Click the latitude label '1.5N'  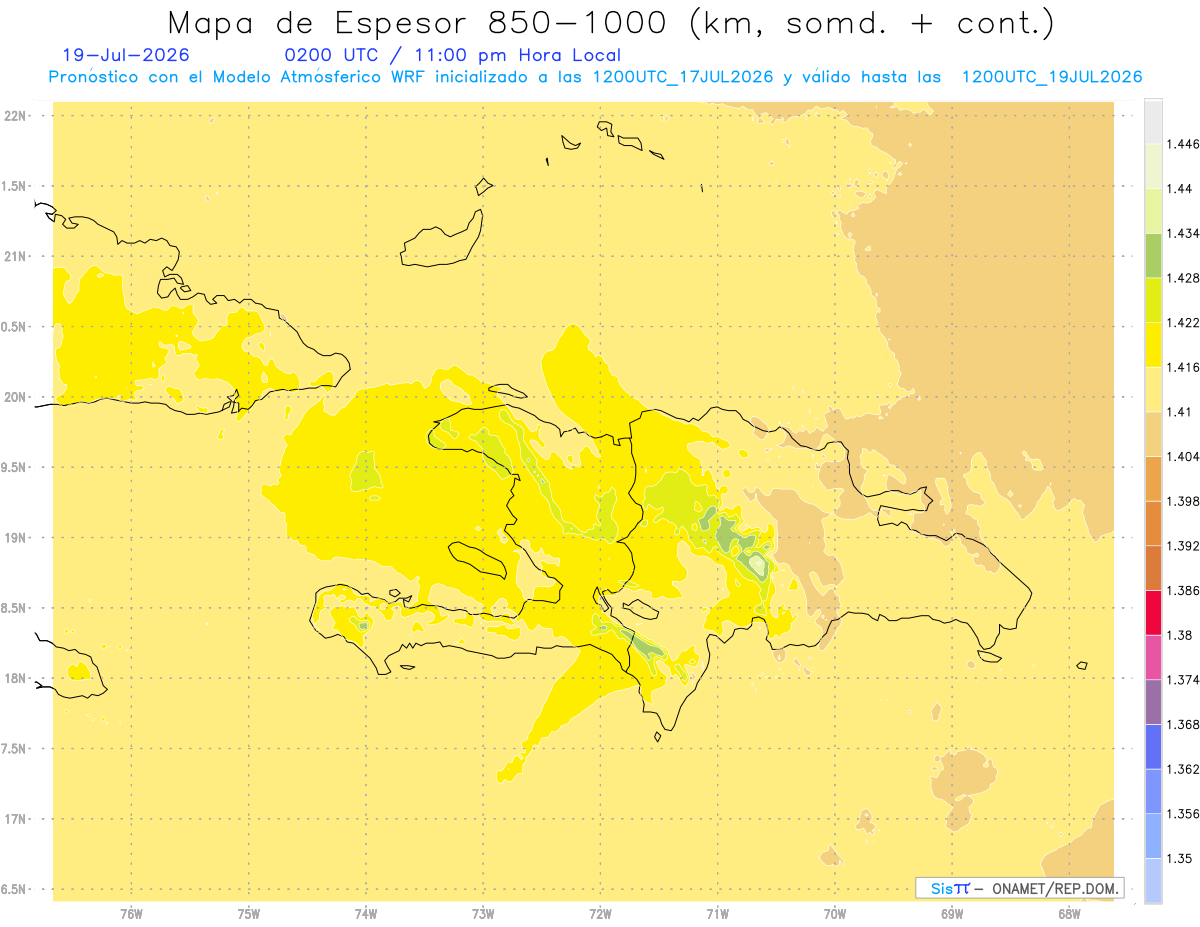tap(15, 186)
